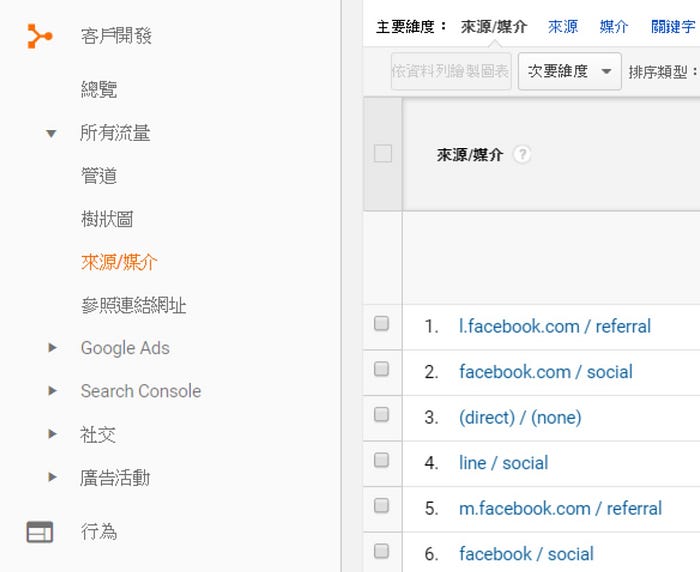The height and width of the screenshot is (572, 700).
Task: Expand the 廣告活動 triangle
Action: [52, 477]
